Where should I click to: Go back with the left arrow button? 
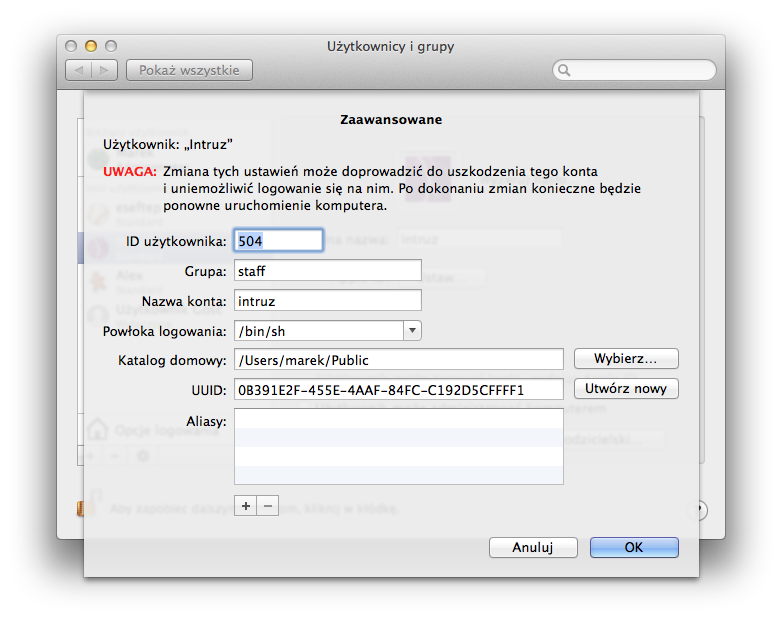79,70
